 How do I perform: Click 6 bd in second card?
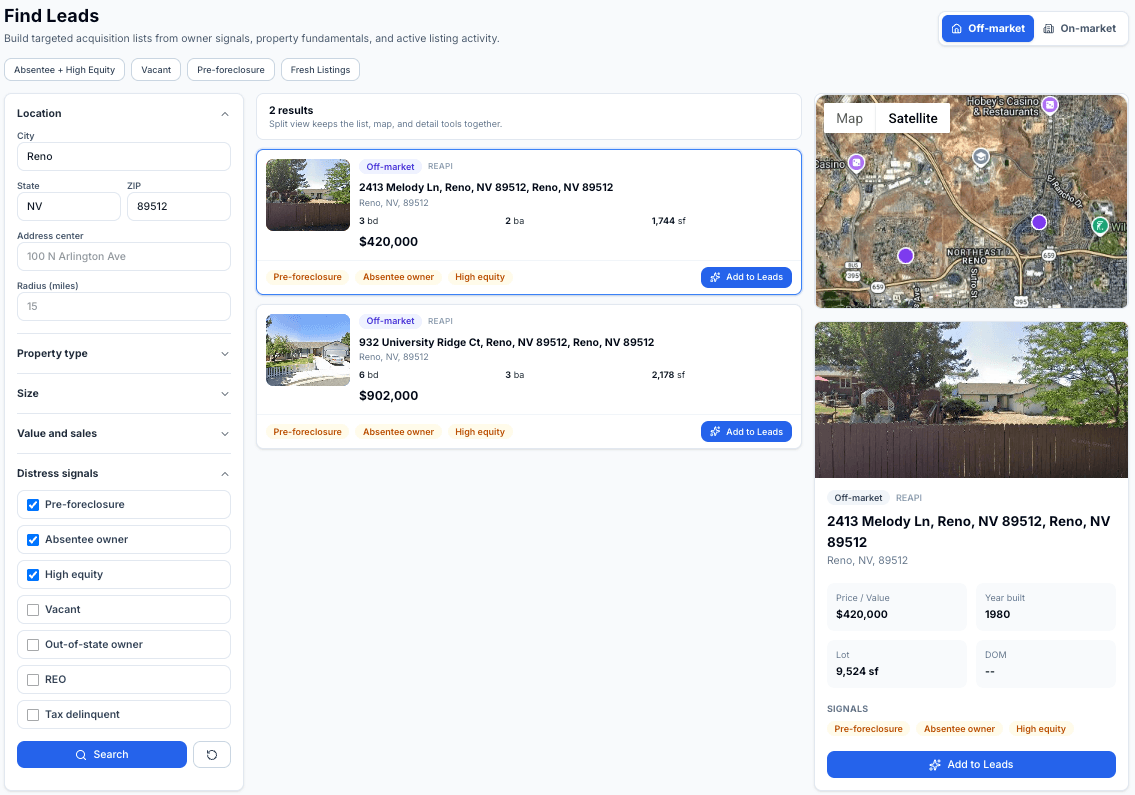click(x=368, y=375)
